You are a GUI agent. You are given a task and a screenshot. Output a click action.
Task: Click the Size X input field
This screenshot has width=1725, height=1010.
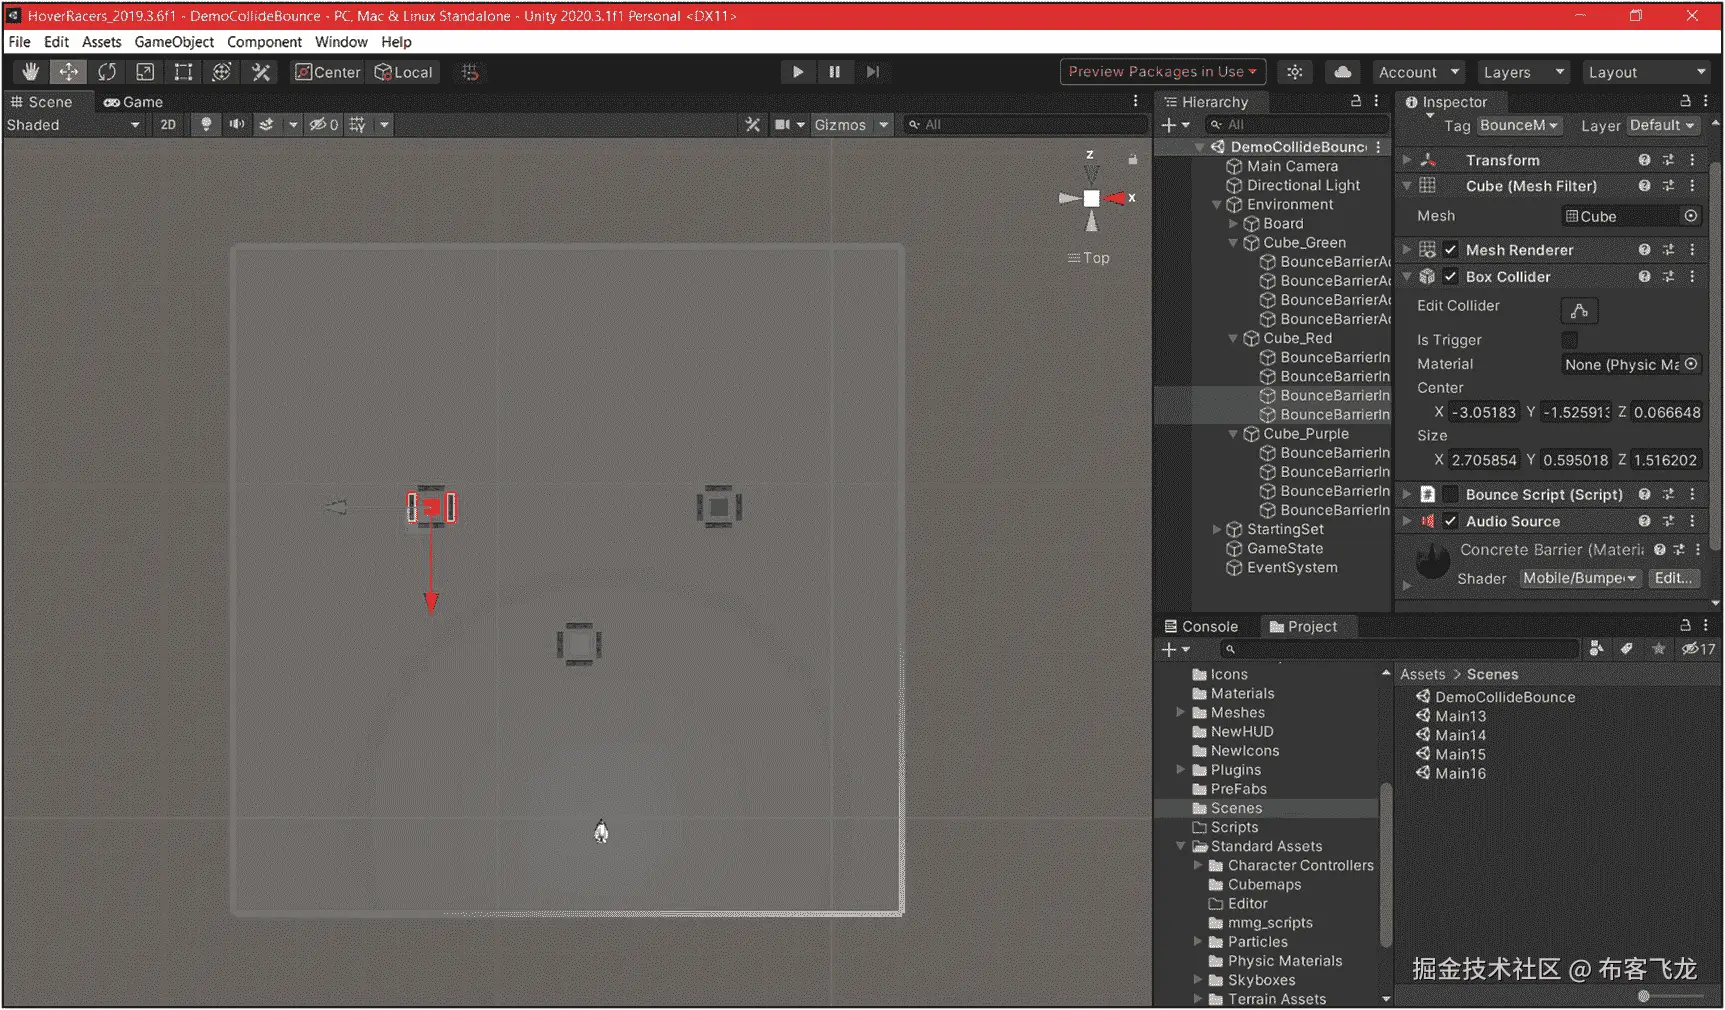click(1484, 460)
